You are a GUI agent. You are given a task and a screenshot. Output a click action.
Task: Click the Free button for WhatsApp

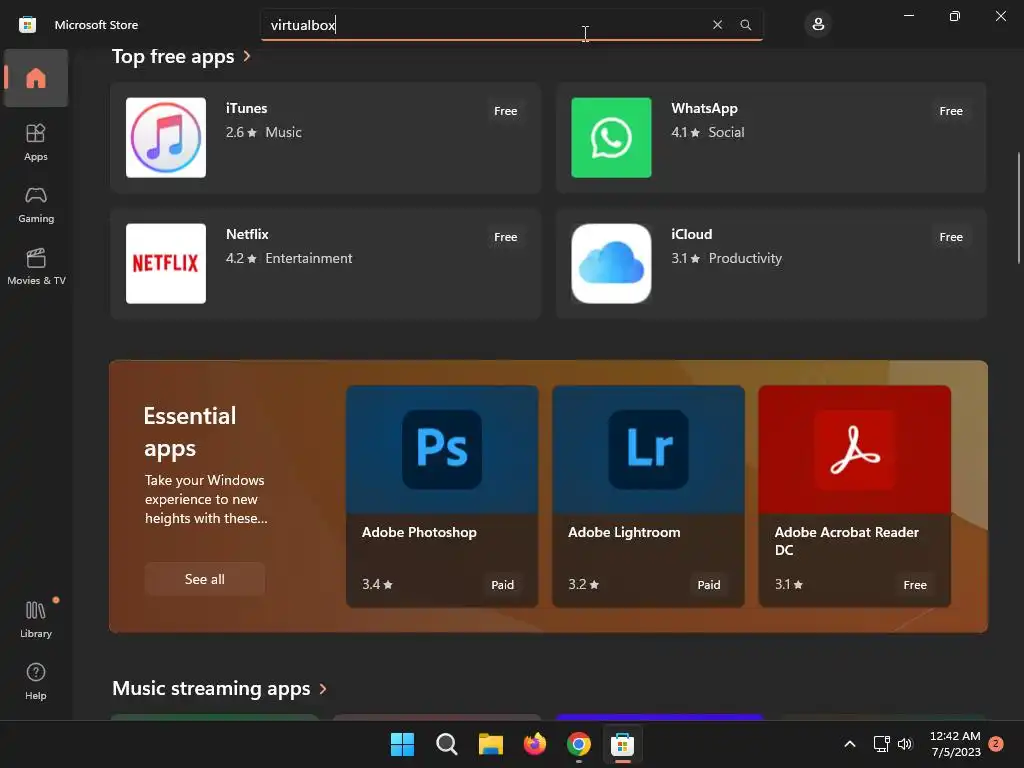pos(951,111)
